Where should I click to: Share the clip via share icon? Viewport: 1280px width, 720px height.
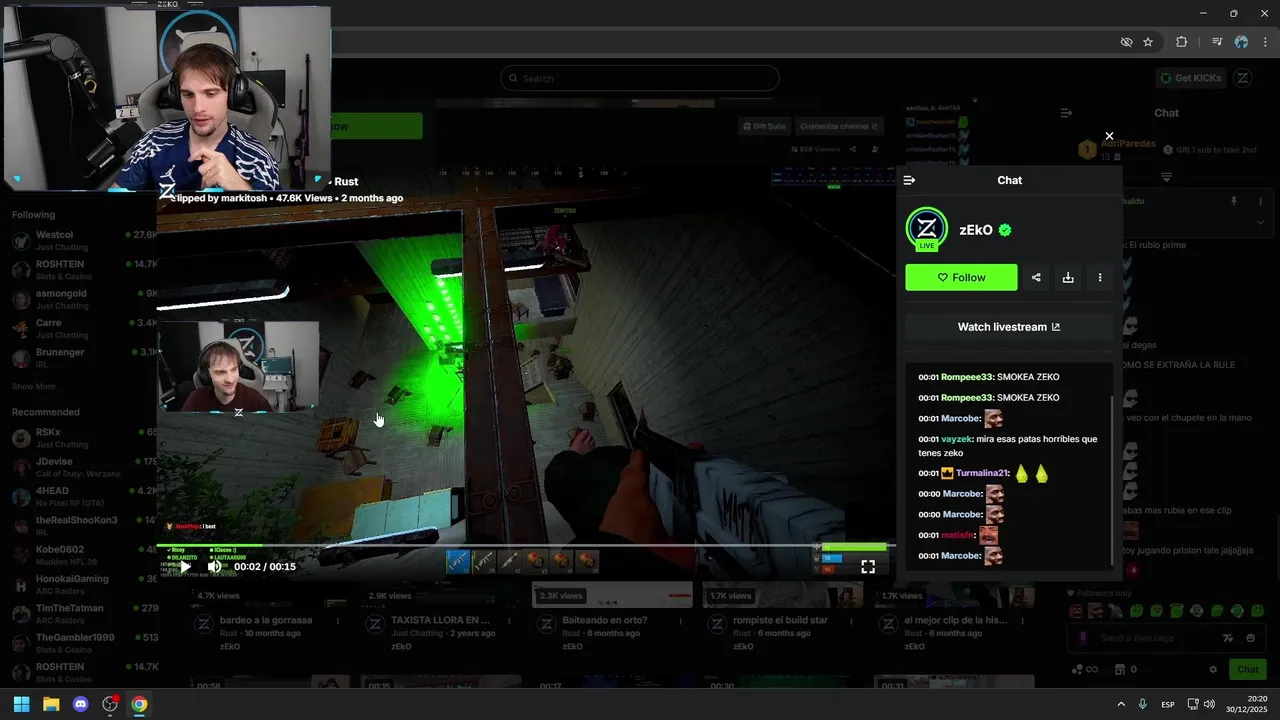click(1036, 277)
